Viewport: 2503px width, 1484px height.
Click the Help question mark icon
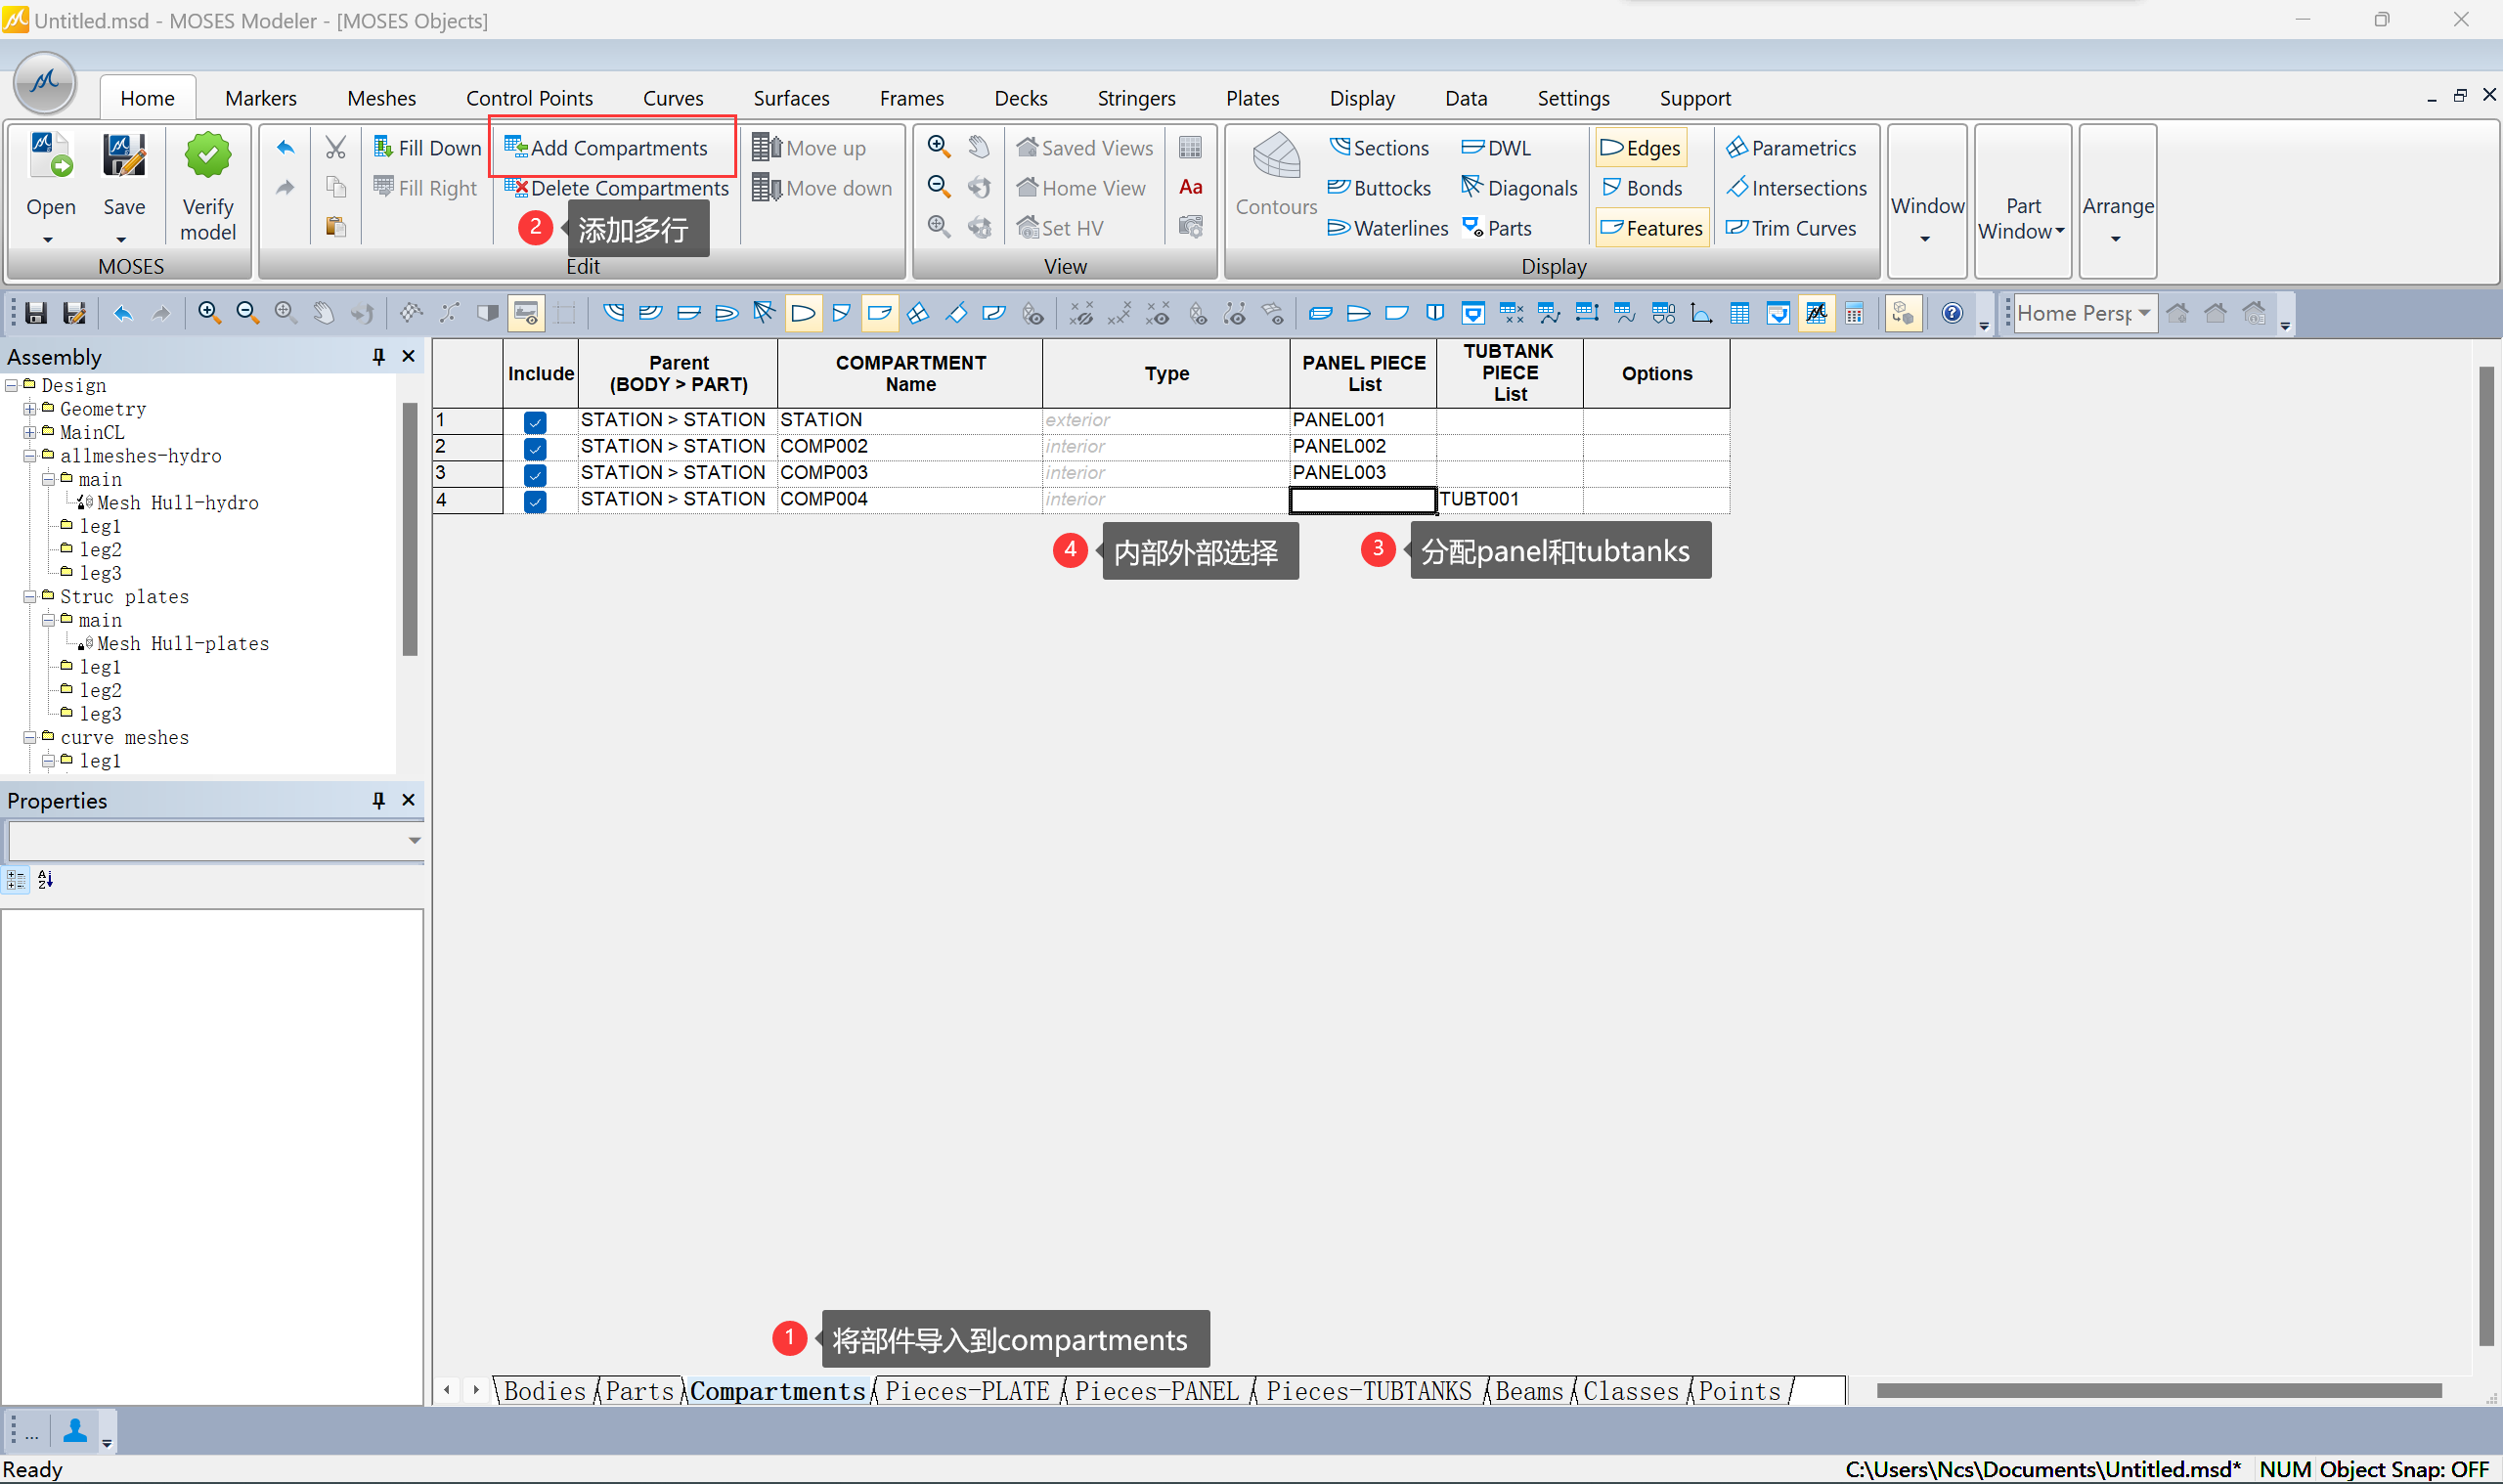pyautogui.click(x=1950, y=313)
